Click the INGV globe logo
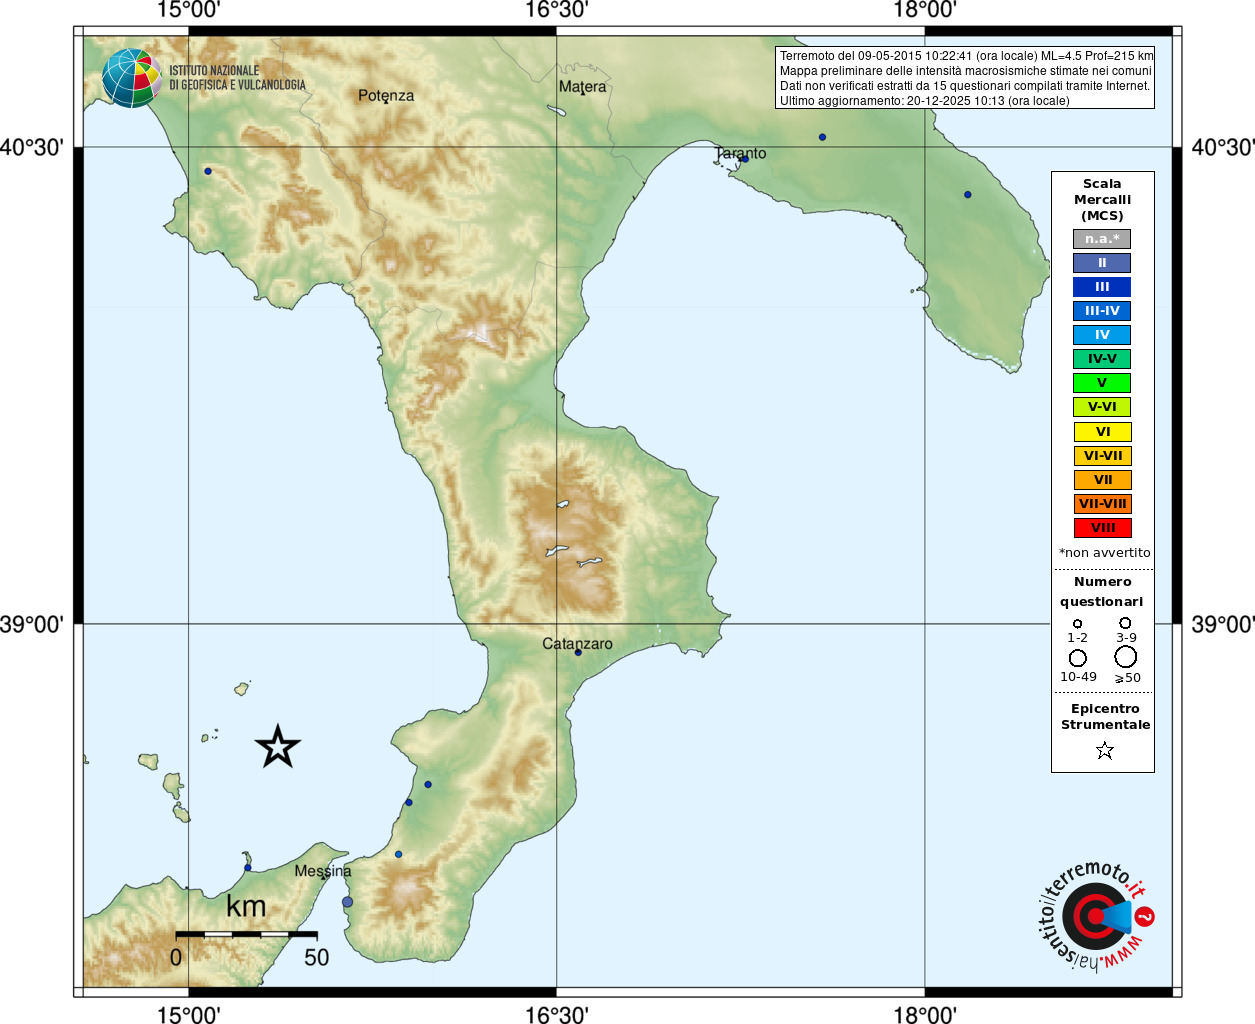The height and width of the screenshot is (1024, 1255). point(131,78)
